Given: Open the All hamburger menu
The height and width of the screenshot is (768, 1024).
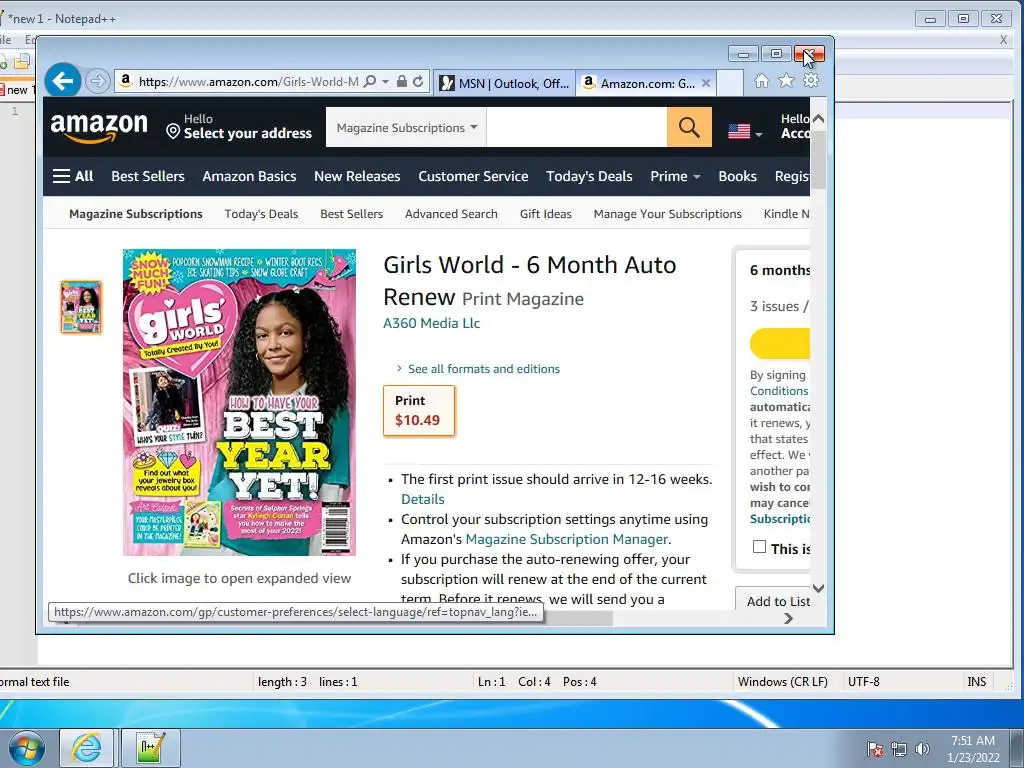Looking at the screenshot, I should tap(73, 176).
